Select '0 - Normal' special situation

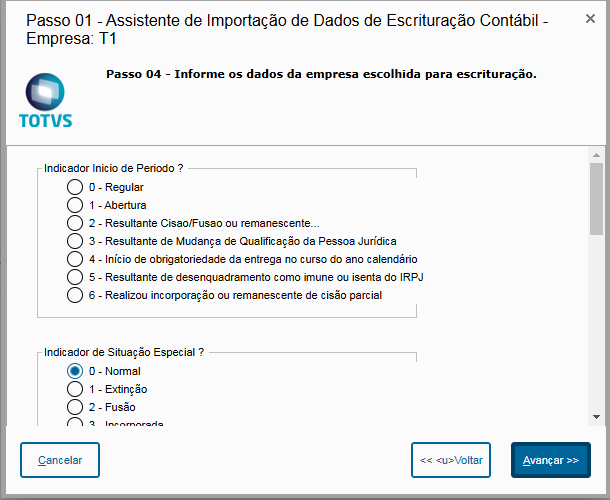coord(75,371)
